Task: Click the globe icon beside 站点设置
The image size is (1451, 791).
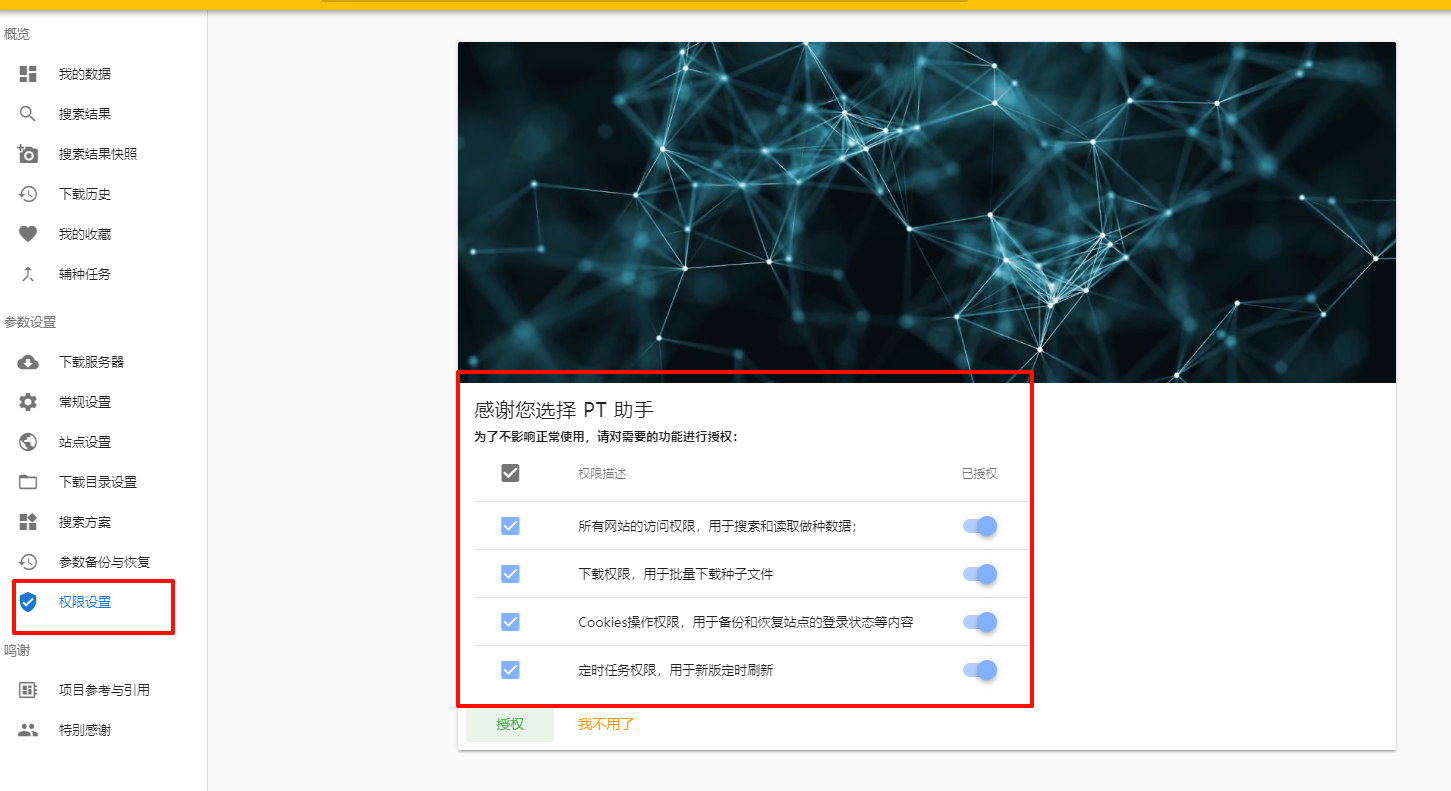Action: tap(28, 442)
